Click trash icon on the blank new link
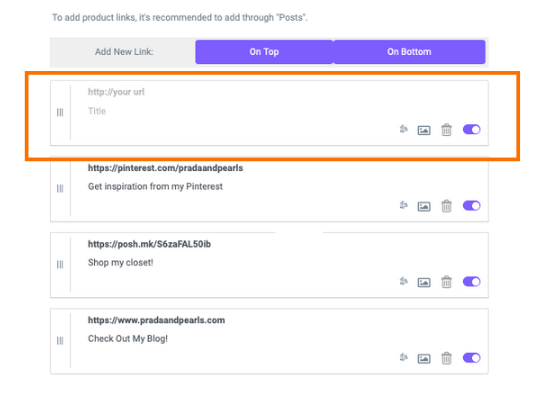 click(x=446, y=130)
